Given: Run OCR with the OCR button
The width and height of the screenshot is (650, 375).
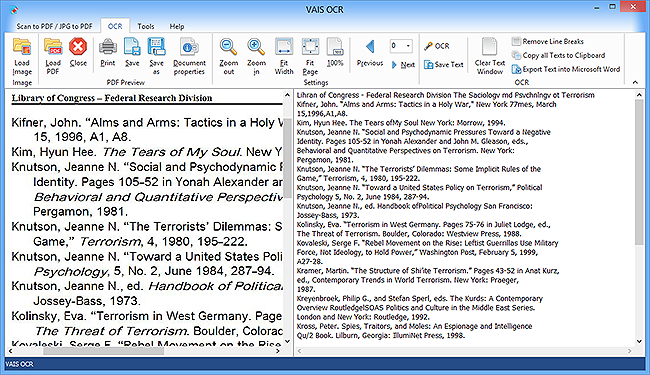Looking at the screenshot, I should [x=437, y=46].
